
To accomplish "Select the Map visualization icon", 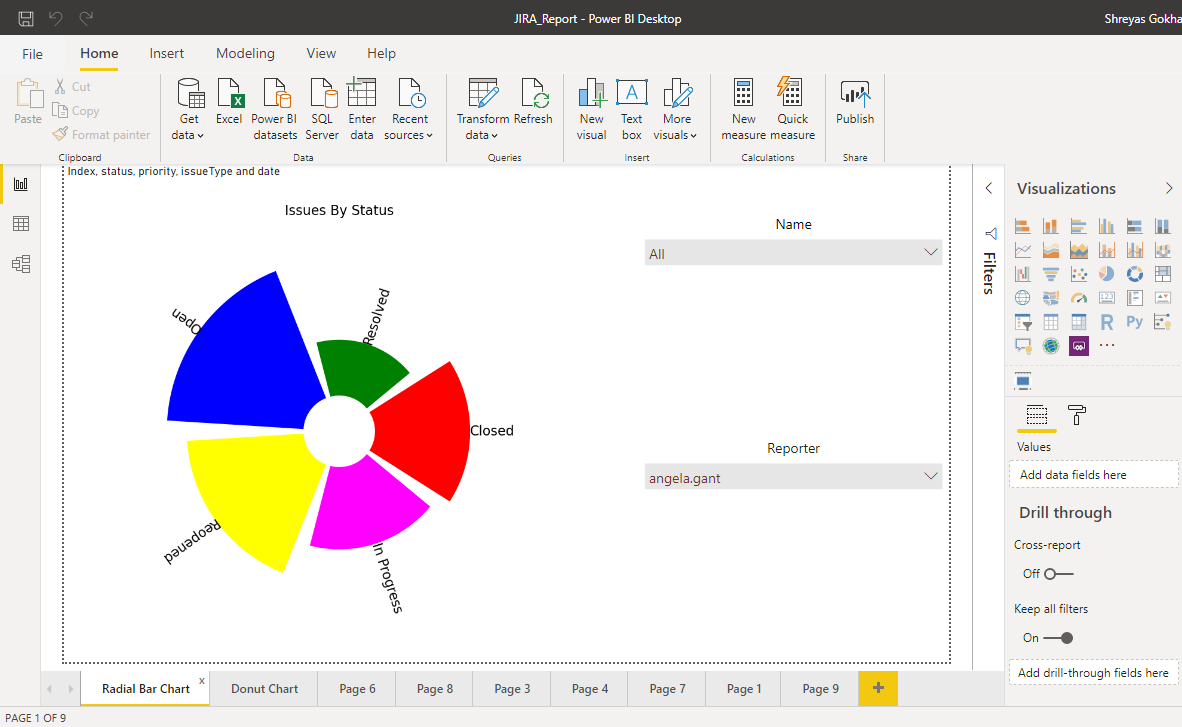I will (x=1022, y=298).
